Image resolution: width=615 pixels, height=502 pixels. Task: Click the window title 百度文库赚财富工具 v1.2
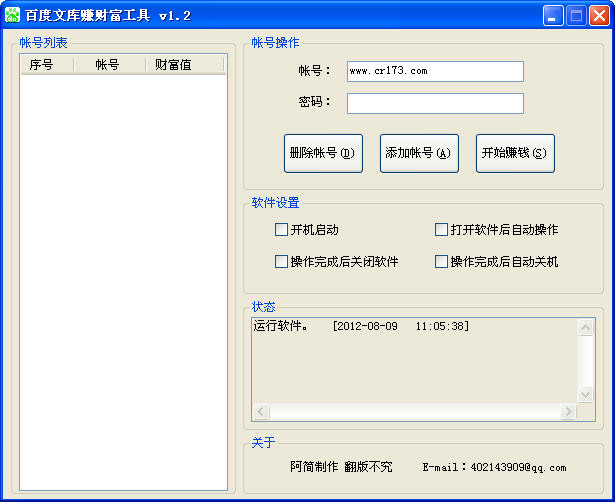(x=108, y=16)
